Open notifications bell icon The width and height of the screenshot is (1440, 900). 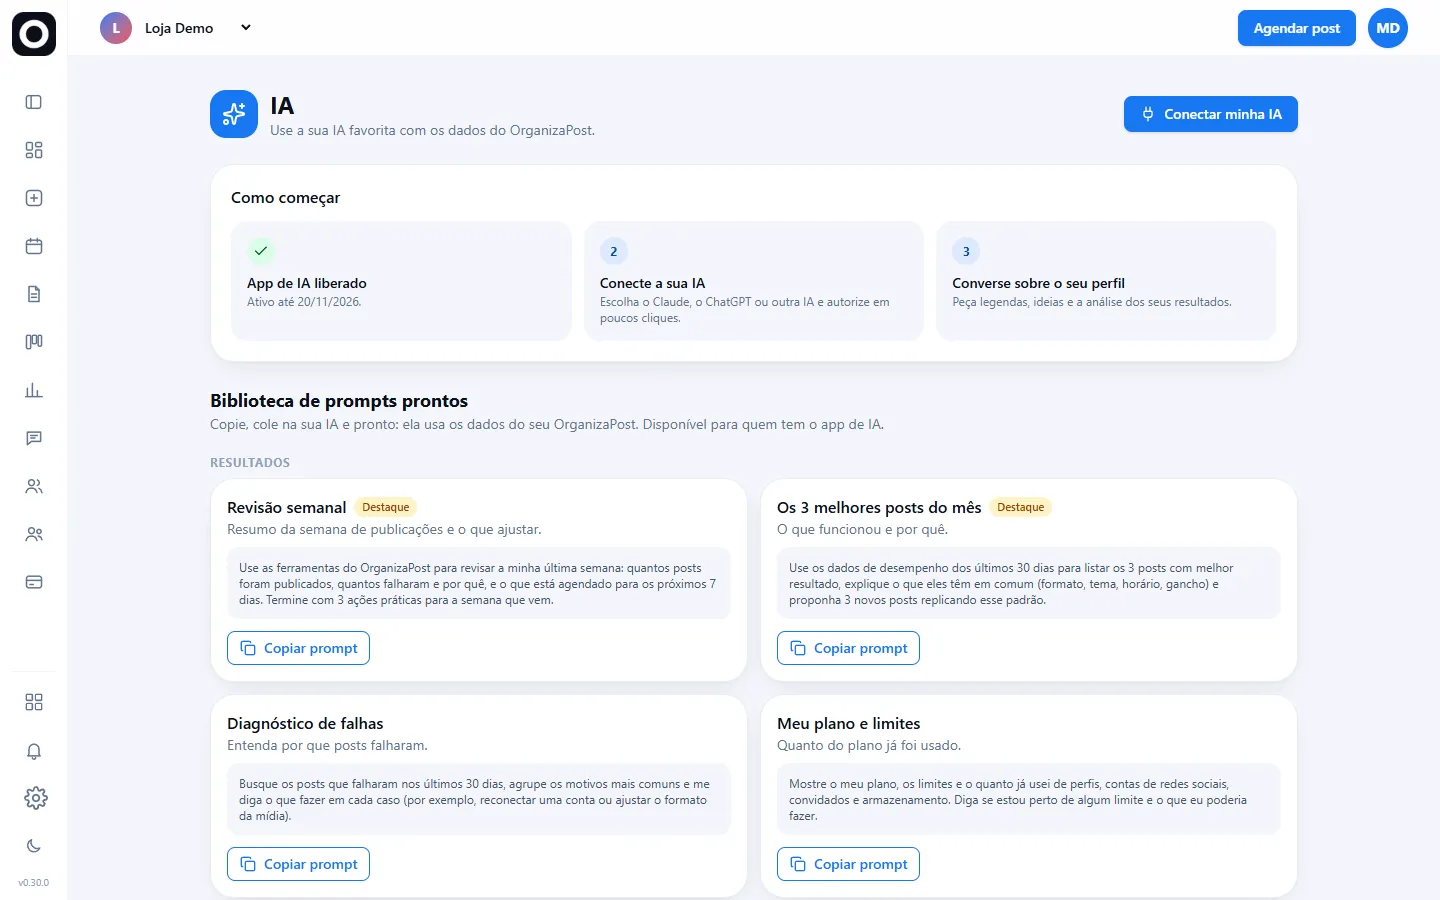(34, 751)
